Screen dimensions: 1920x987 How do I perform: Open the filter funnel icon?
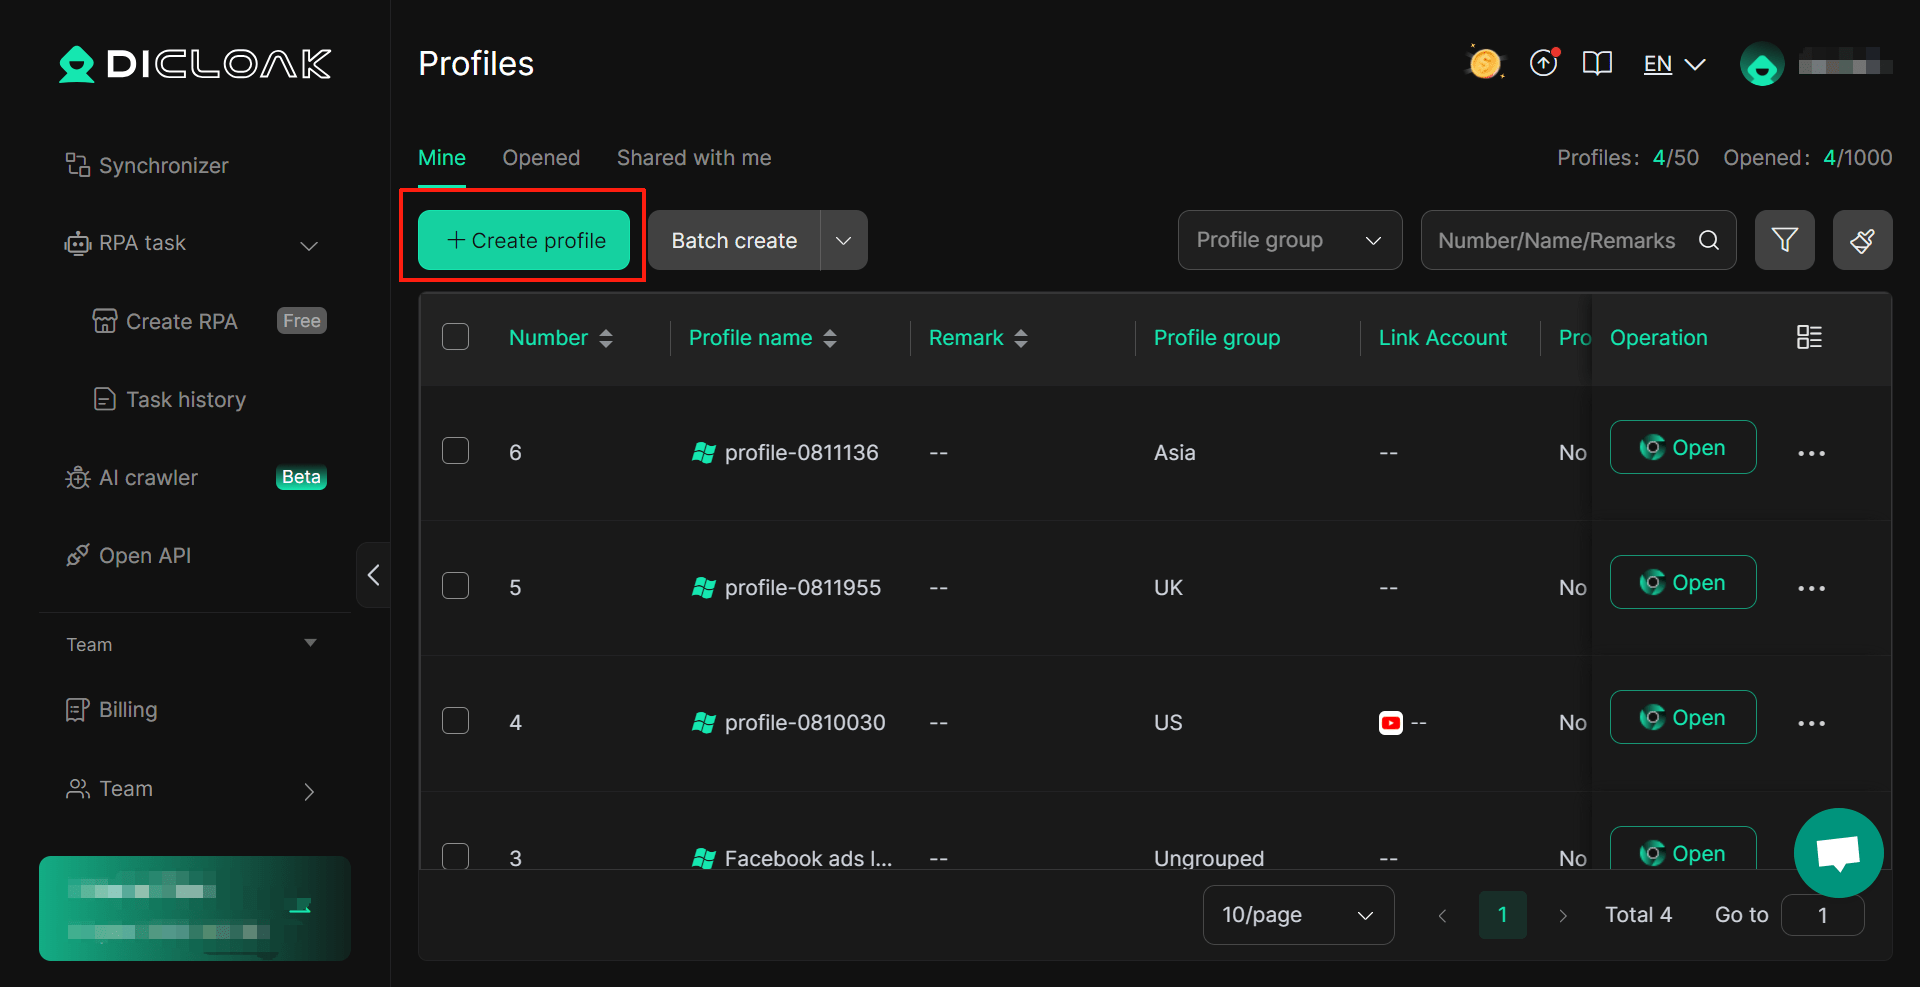(1785, 240)
